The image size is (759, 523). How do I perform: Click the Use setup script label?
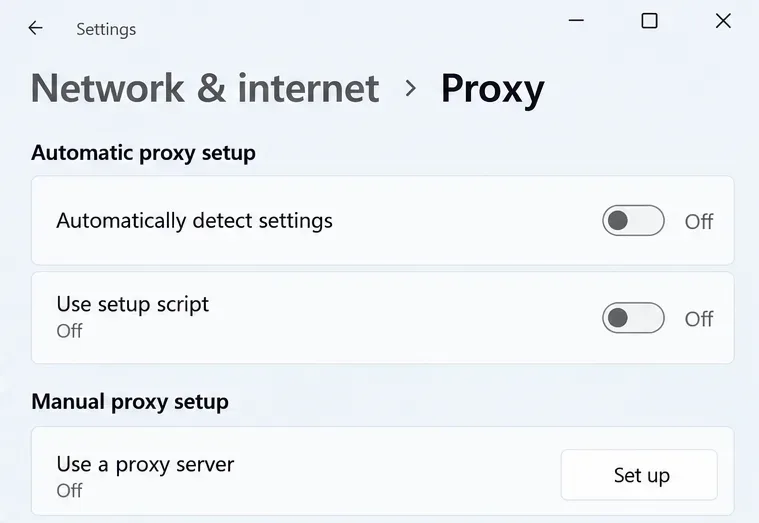pos(133,305)
